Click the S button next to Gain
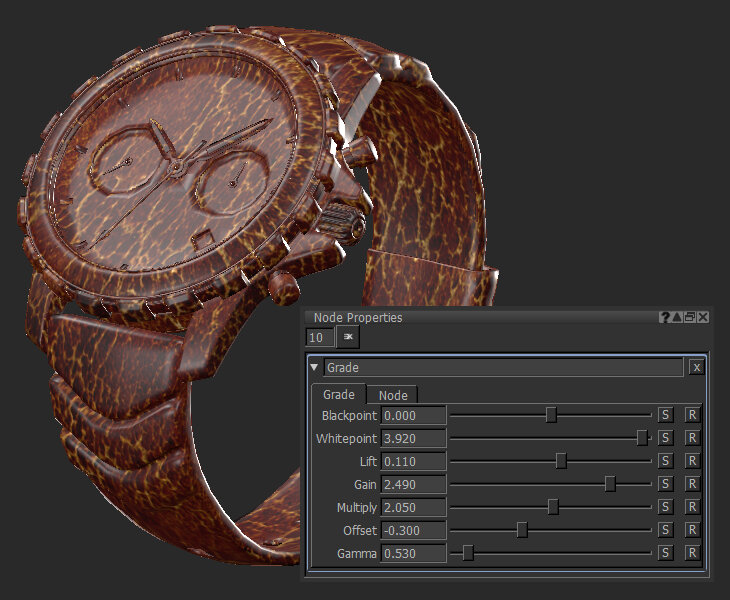The height and width of the screenshot is (600, 730). click(x=666, y=484)
